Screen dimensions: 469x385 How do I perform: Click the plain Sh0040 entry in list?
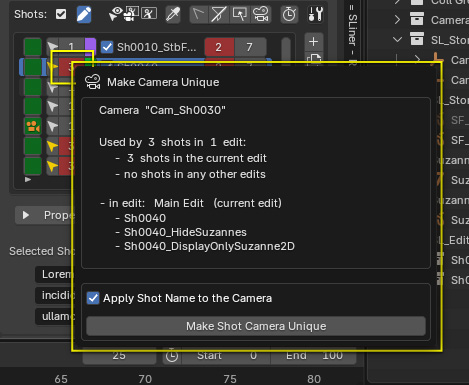click(x=145, y=218)
